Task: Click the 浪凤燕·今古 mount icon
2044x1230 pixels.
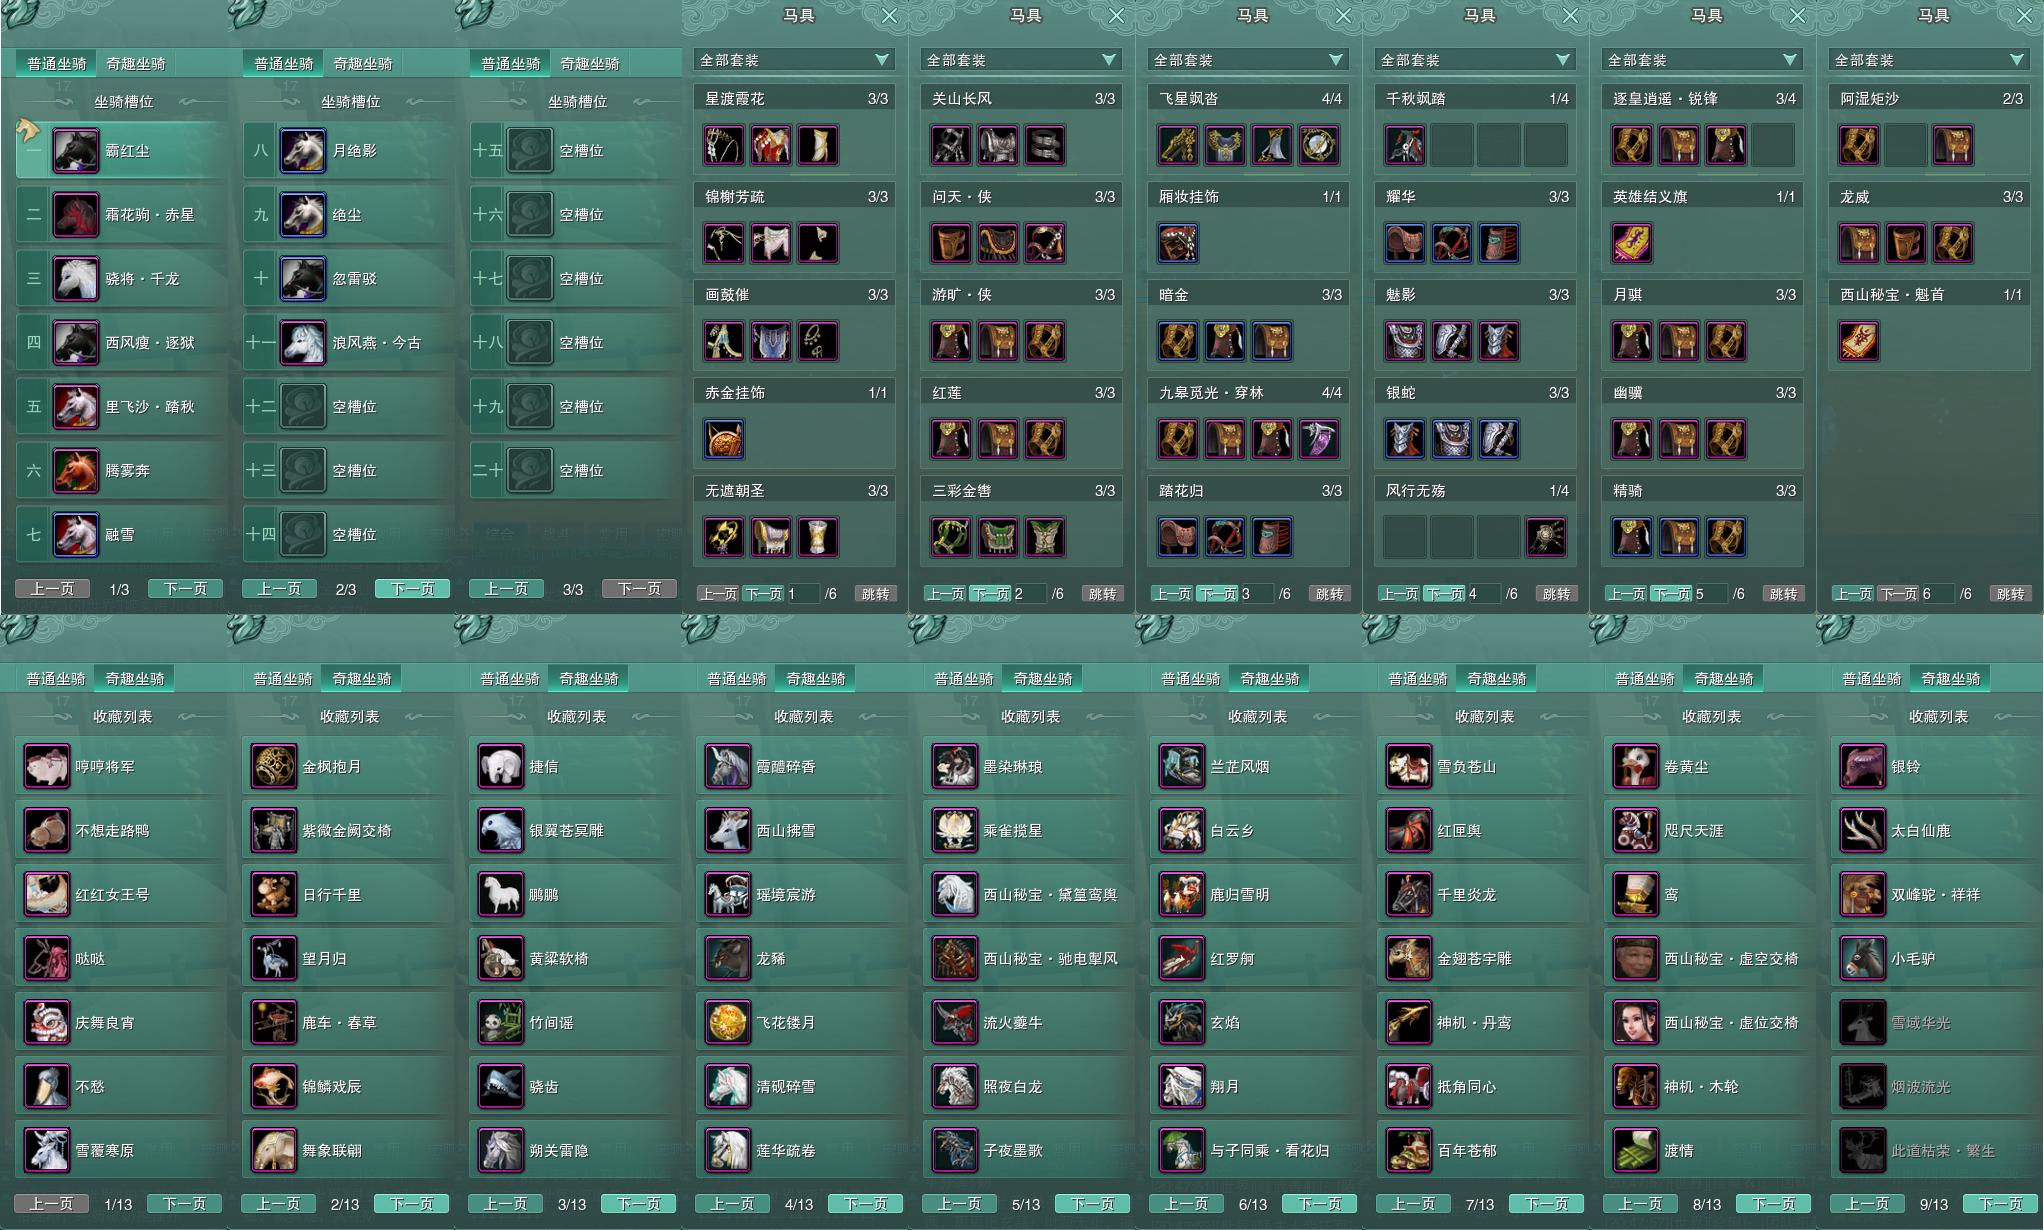Action: tap(302, 343)
